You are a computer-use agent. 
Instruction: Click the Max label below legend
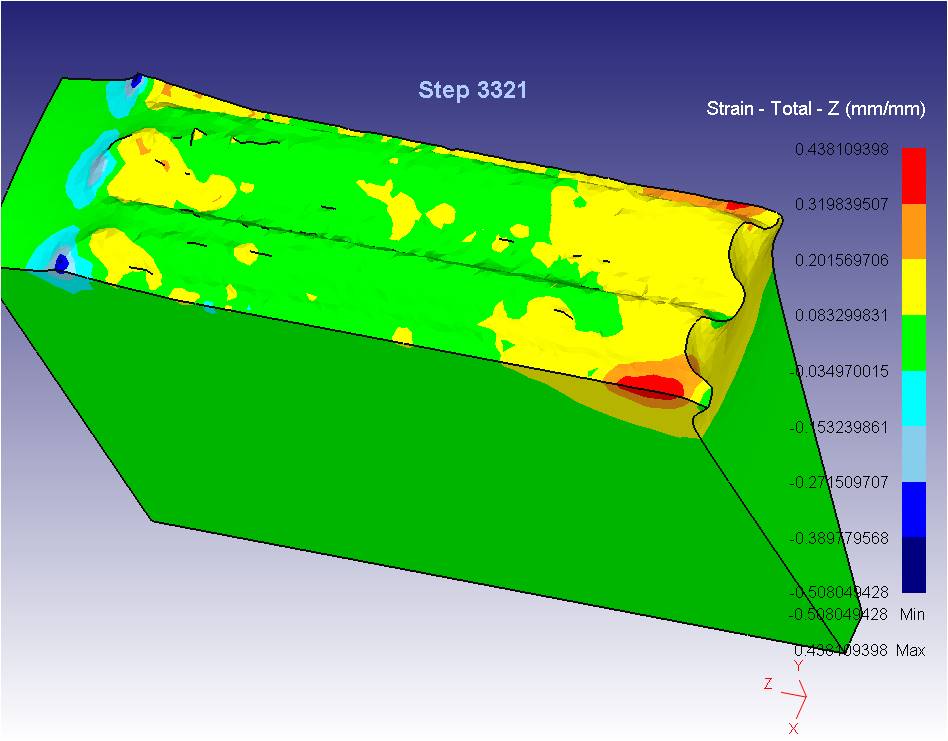911,651
